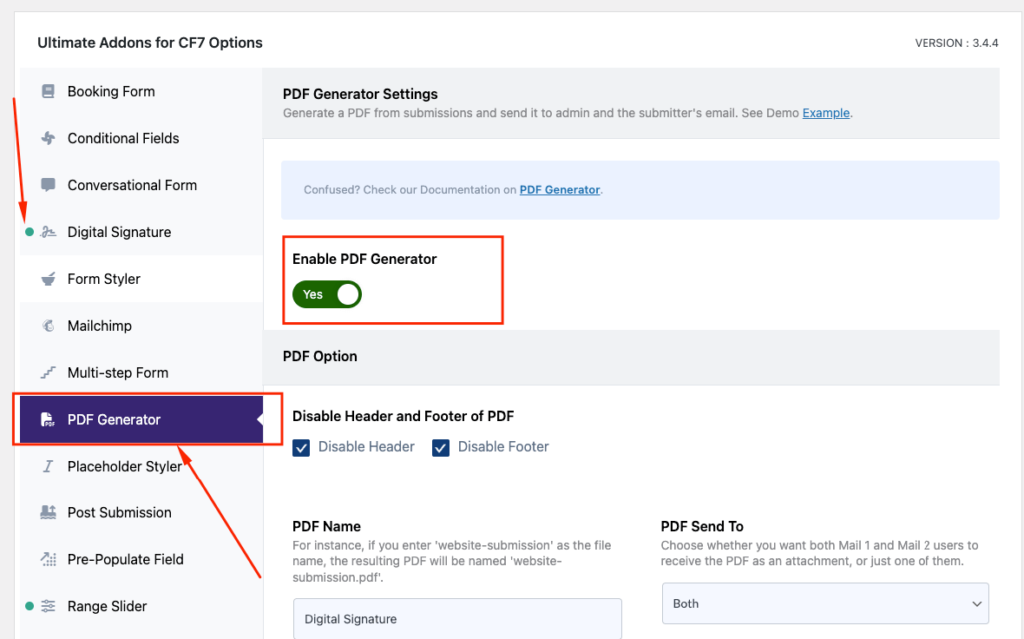
Task: Open the PDF Generator documentation link
Action: [559, 189]
